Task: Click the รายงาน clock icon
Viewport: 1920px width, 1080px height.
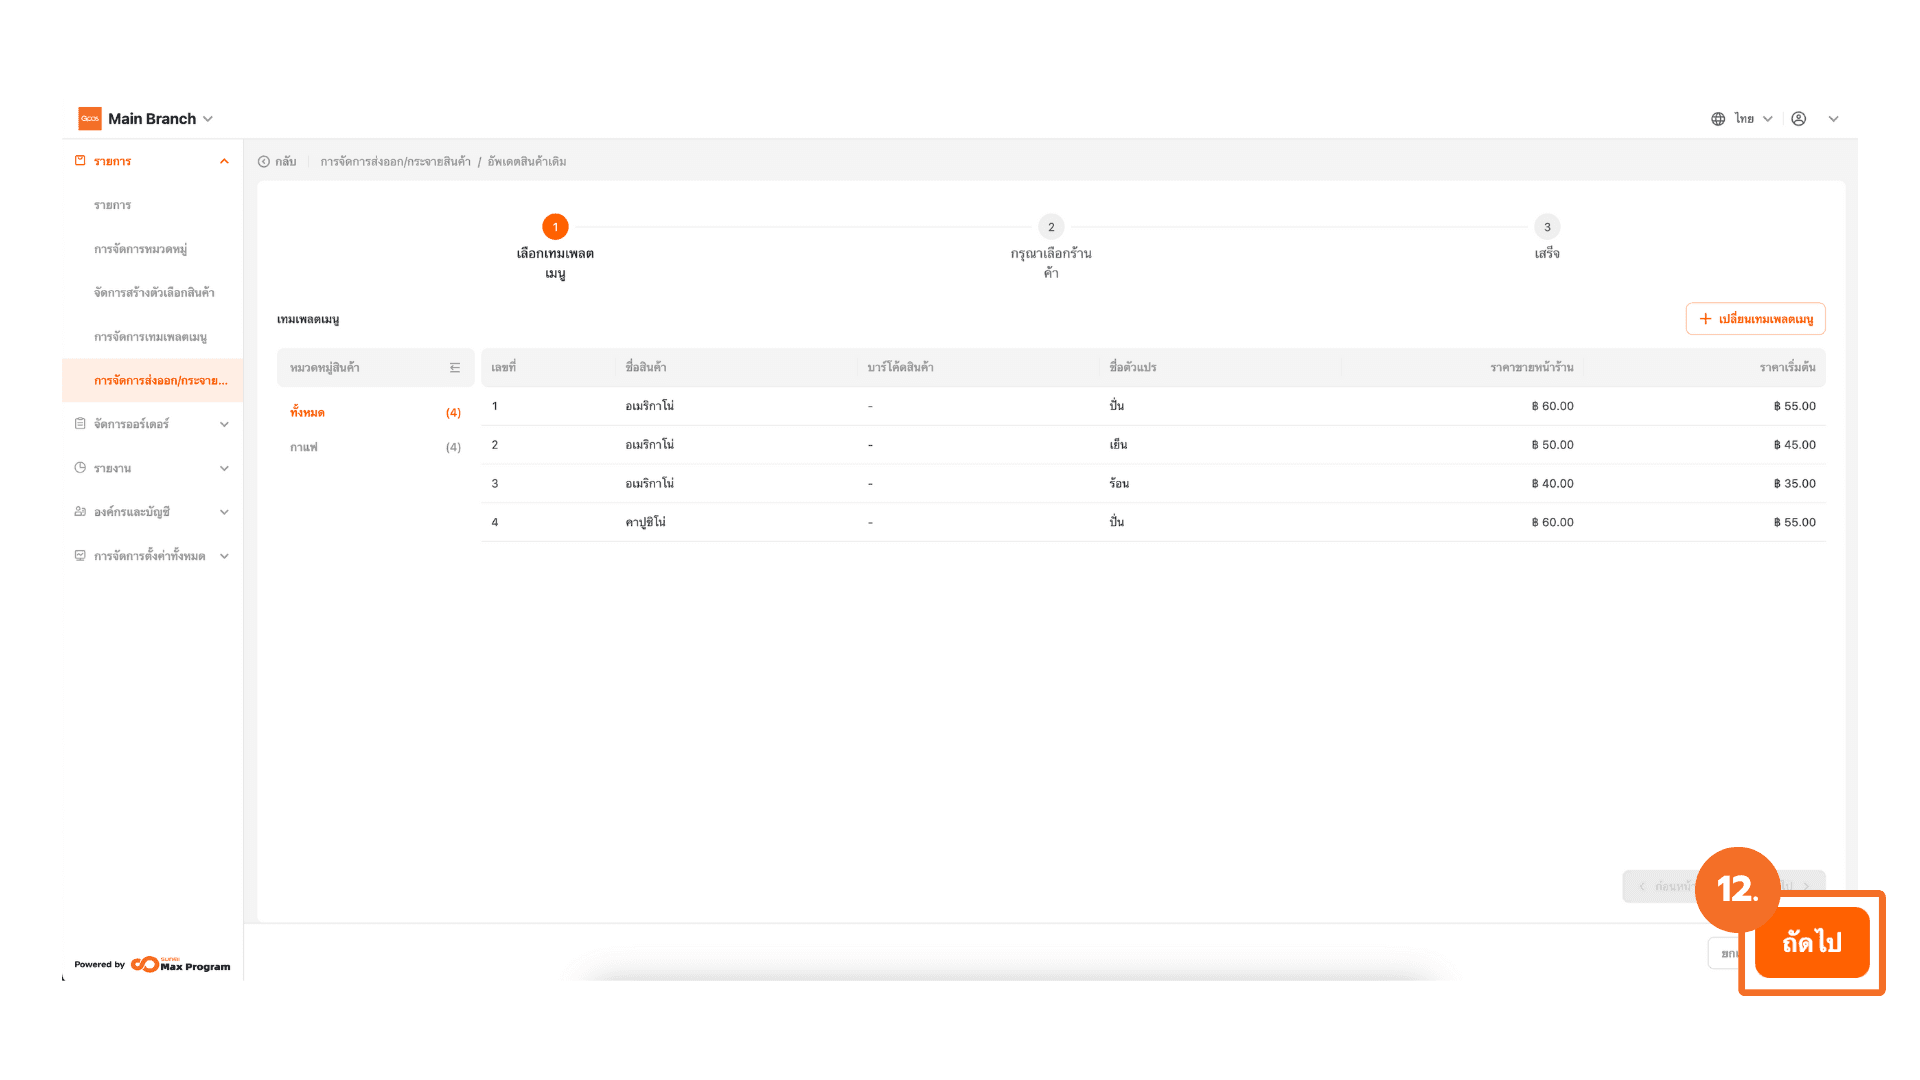Action: coord(80,468)
